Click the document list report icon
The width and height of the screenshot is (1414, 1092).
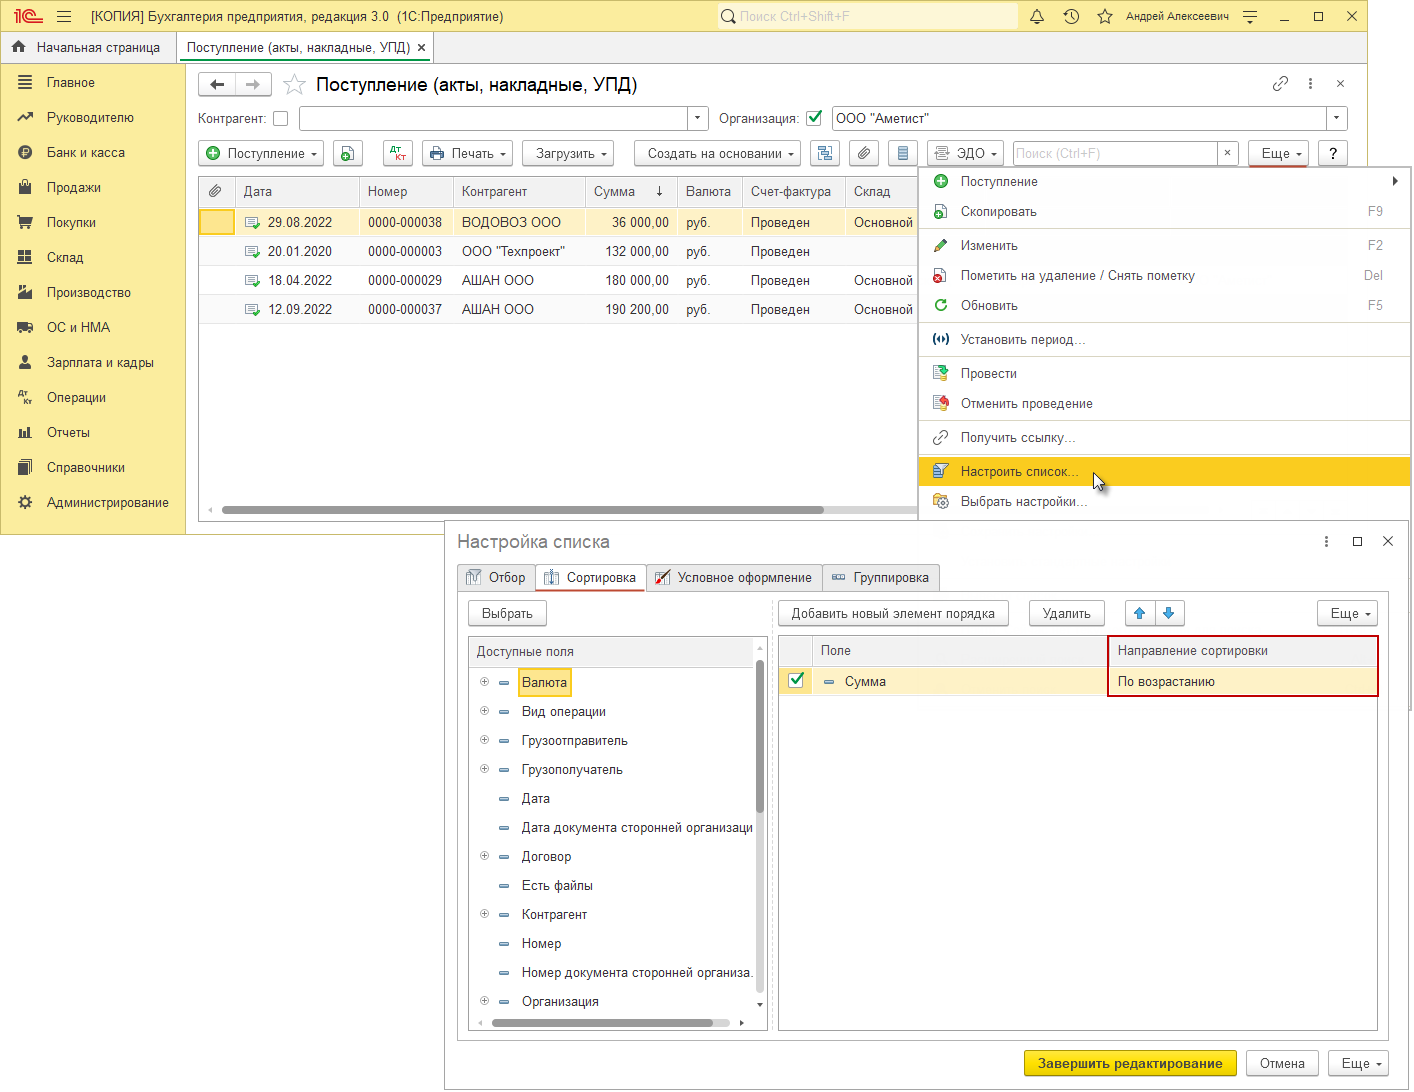point(903,153)
